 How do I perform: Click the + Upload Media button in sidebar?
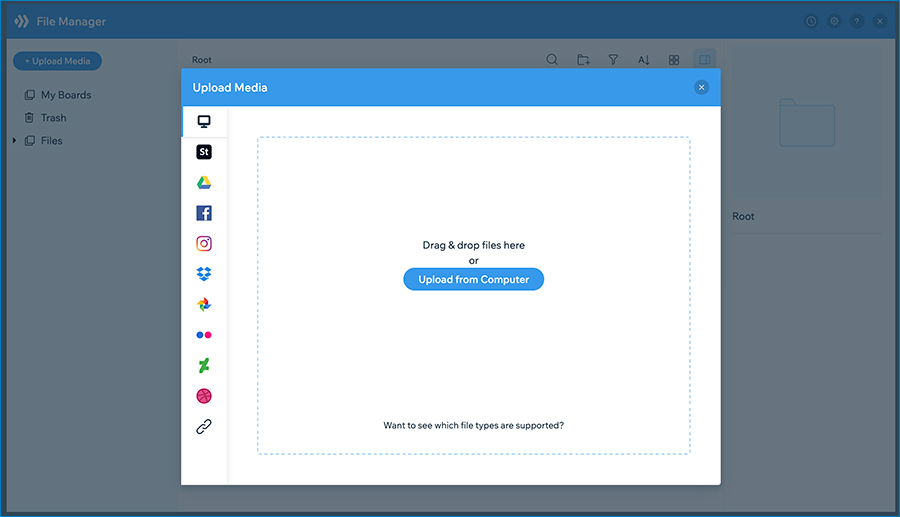coord(57,61)
